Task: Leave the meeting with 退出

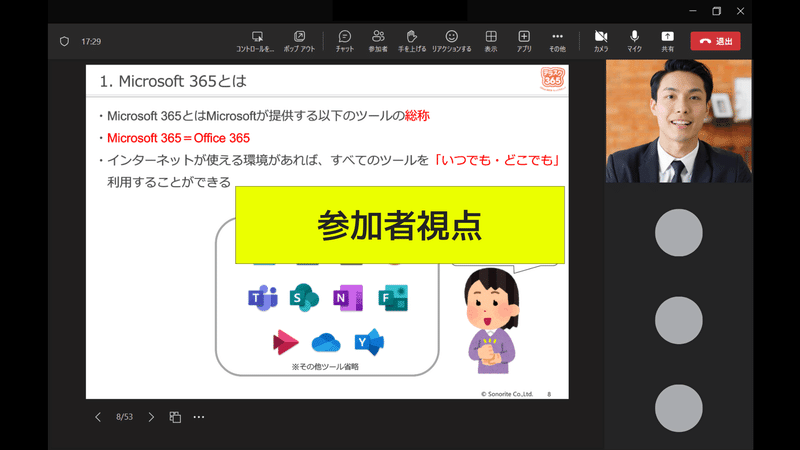Action: tap(715, 41)
